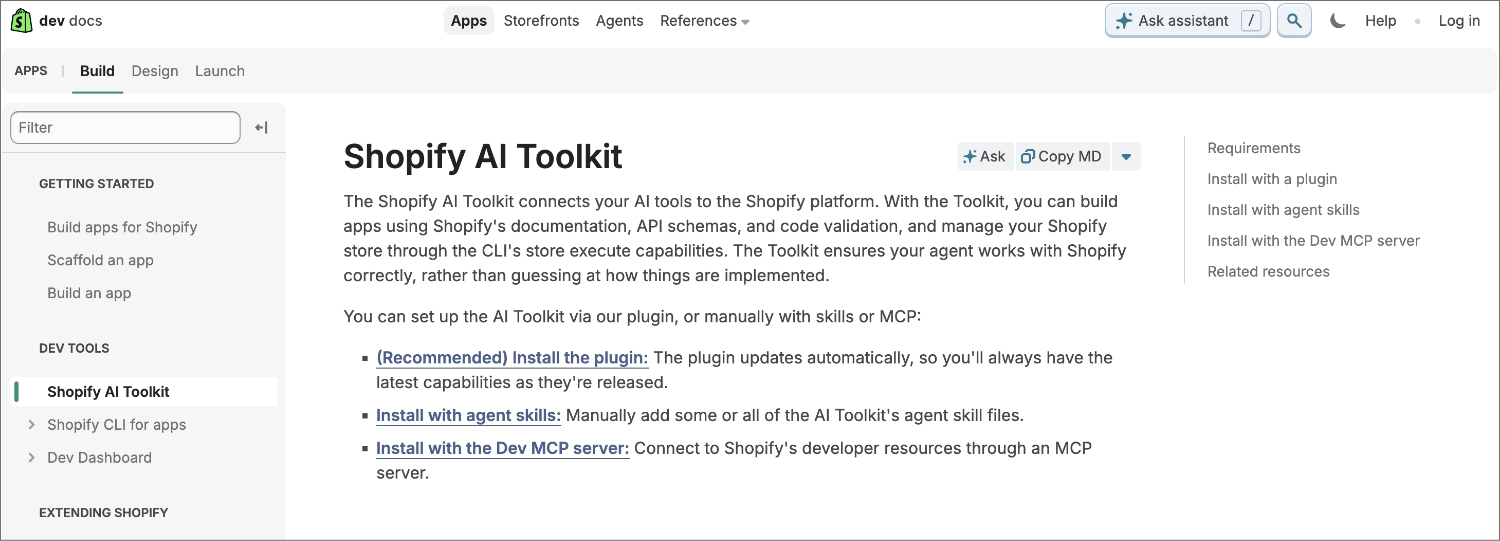Copy page as markdown with Copy MD
Screen dimensions: 1500x541
point(1062,157)
